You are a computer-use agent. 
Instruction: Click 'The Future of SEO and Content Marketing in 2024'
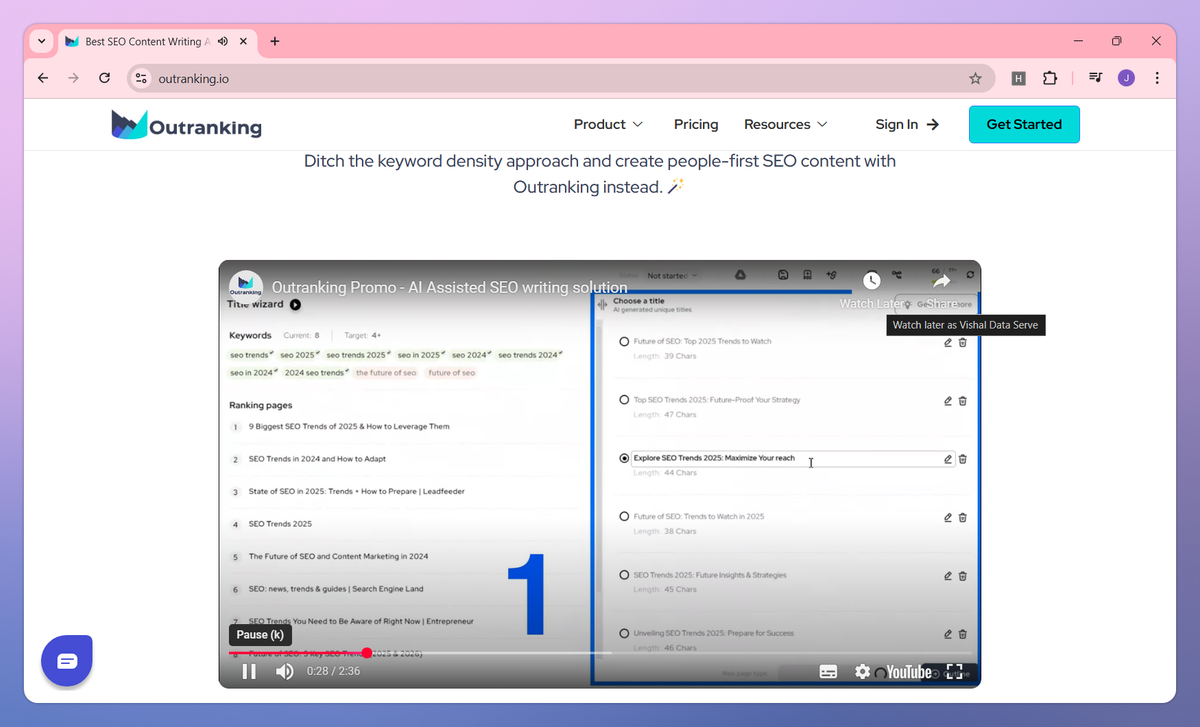click(x=338, y=556)
